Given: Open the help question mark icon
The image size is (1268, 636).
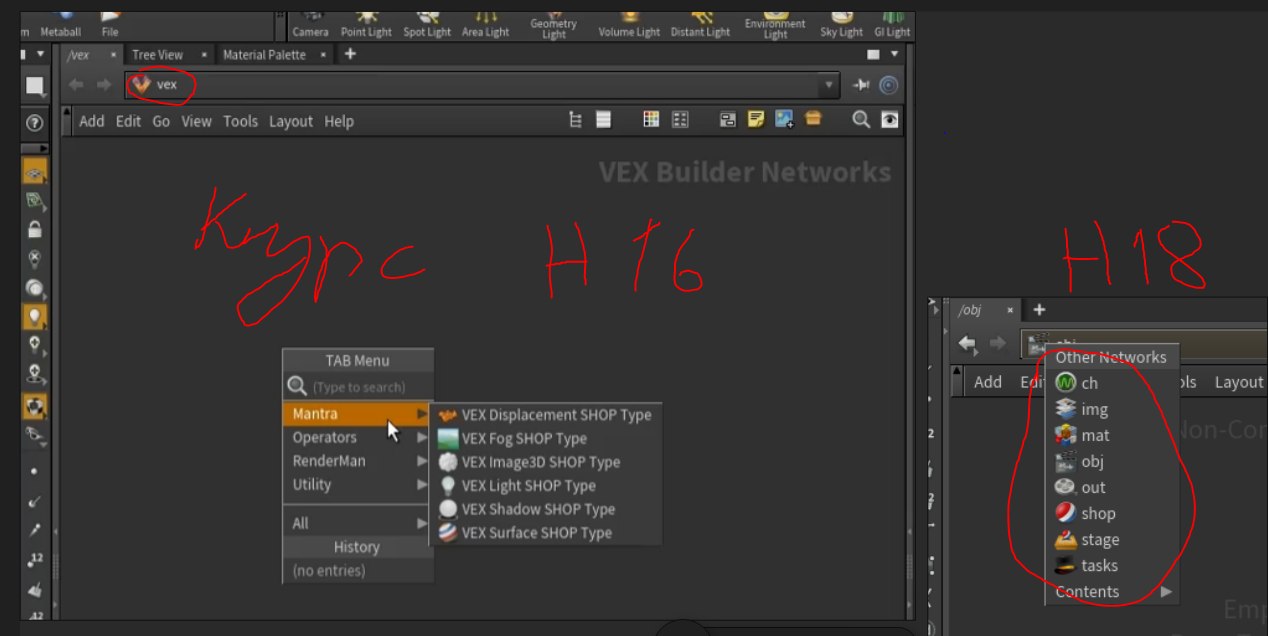Looking at the screenshot, I should click(35, 122).
